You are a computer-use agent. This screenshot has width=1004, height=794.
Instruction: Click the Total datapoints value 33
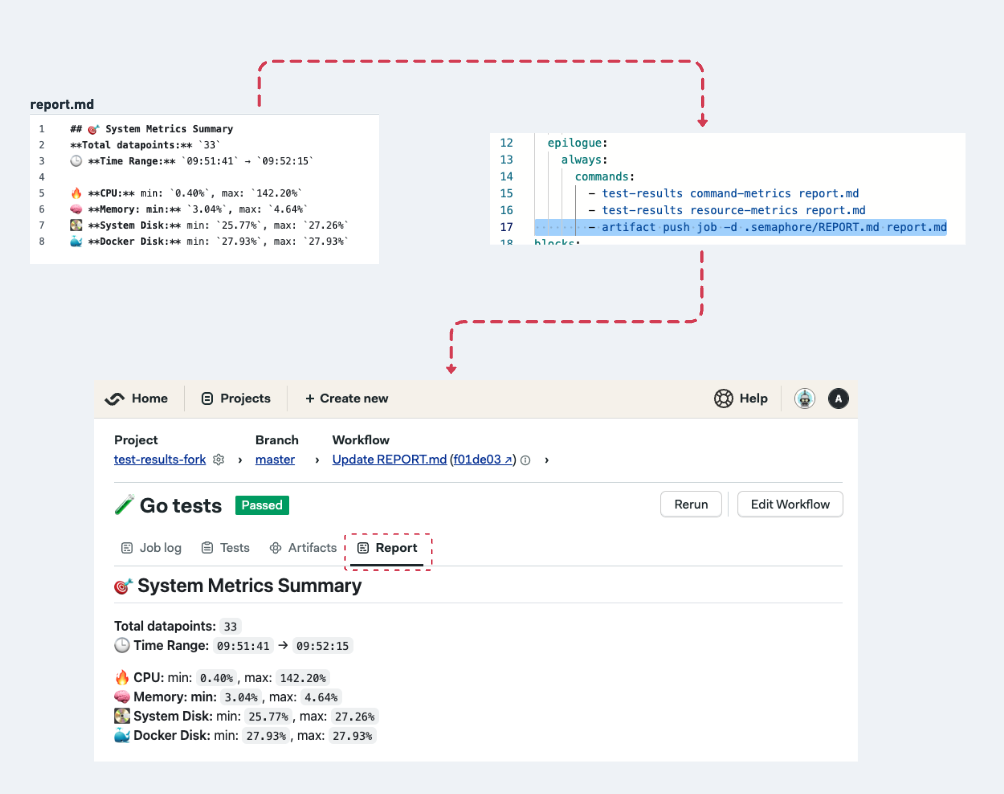[x=230, y=626]
